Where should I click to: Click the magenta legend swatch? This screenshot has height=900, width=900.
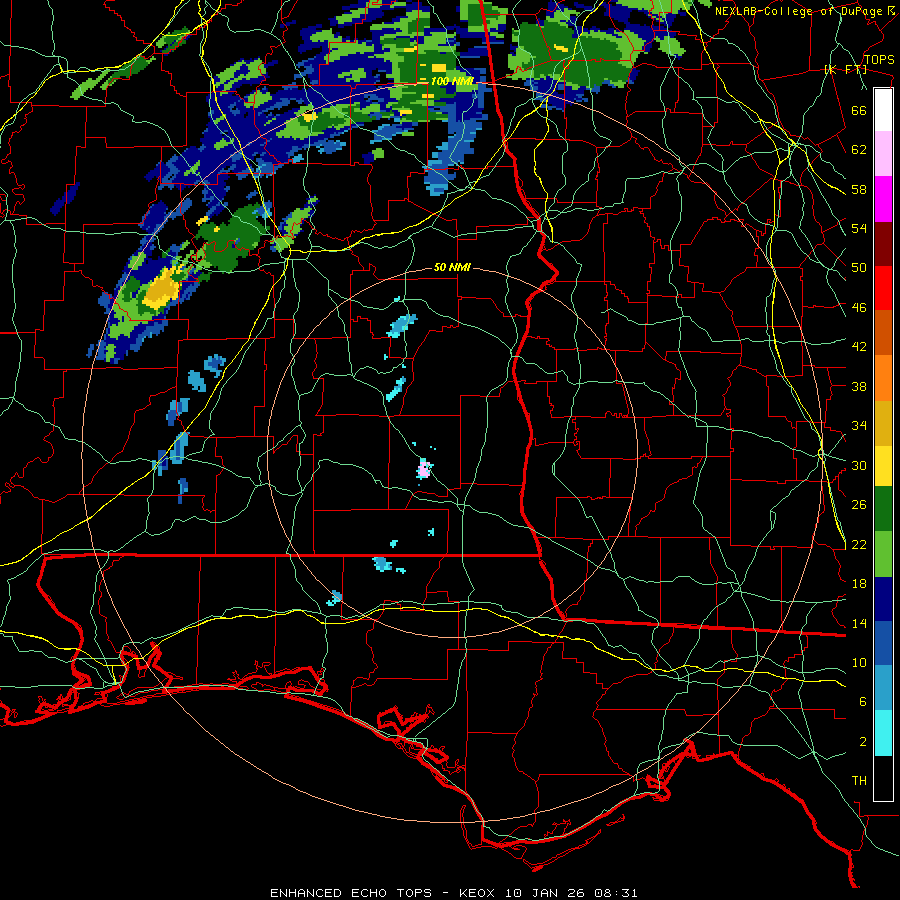883,198
